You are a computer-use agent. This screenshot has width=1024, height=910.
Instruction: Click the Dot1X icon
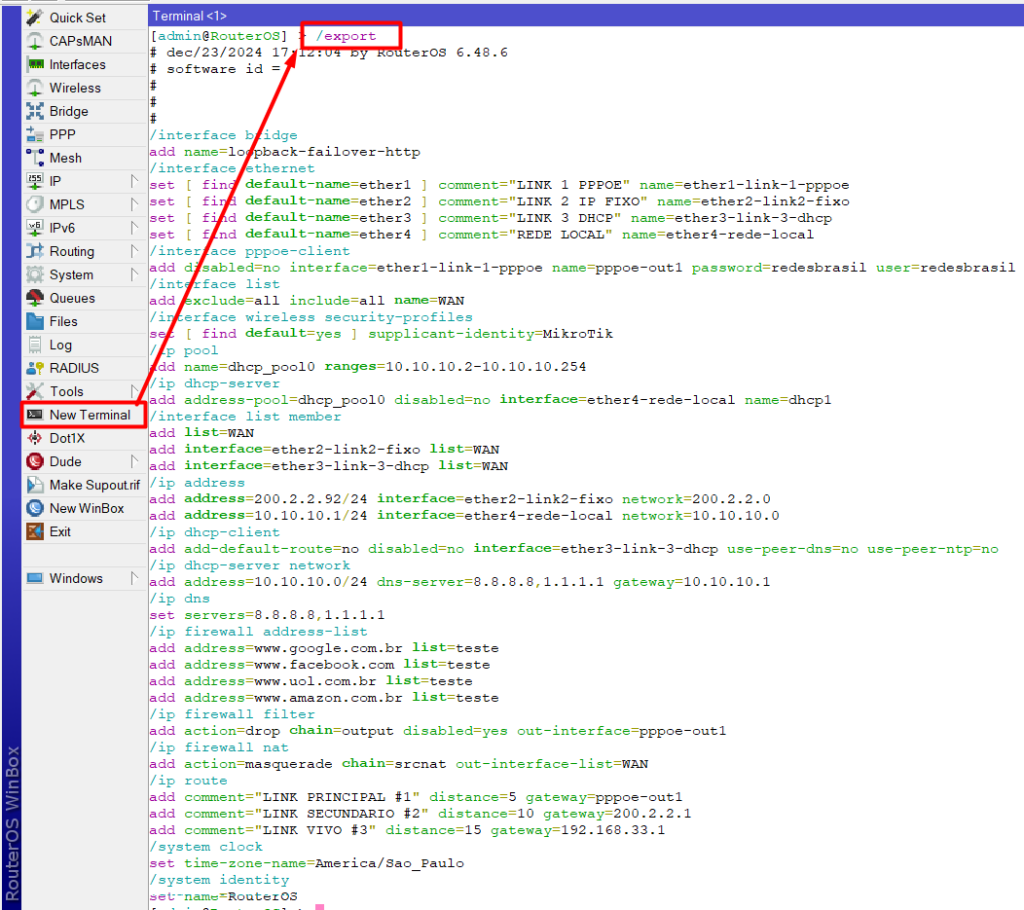(x=35, y=438)
